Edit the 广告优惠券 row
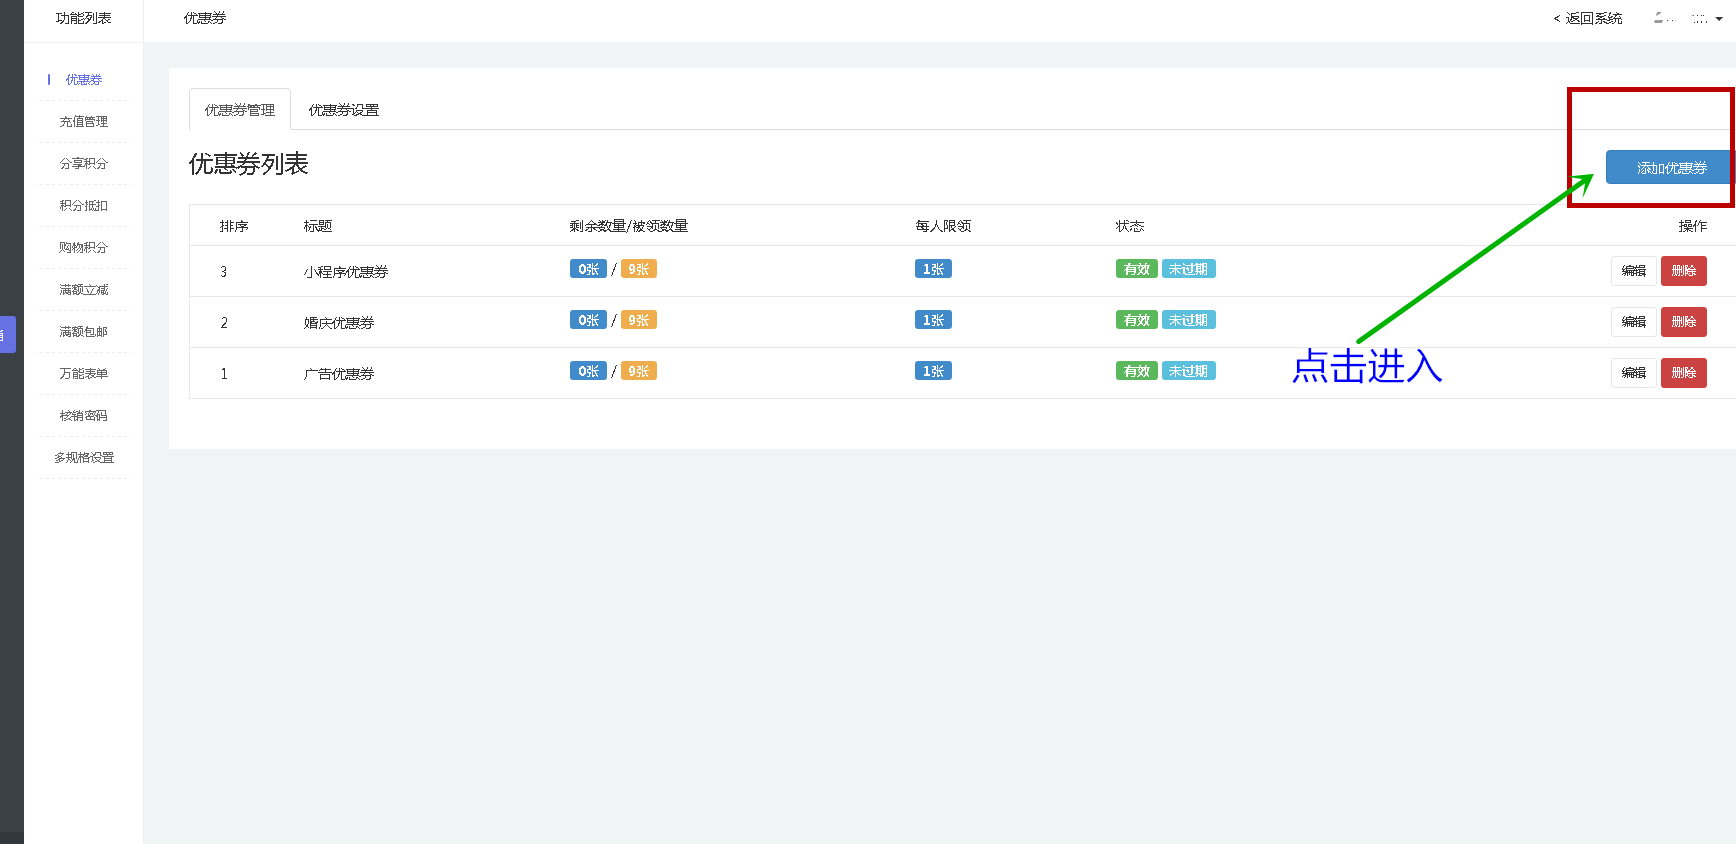Viewport: 1736px width, 844px height. click(1633, 373)
